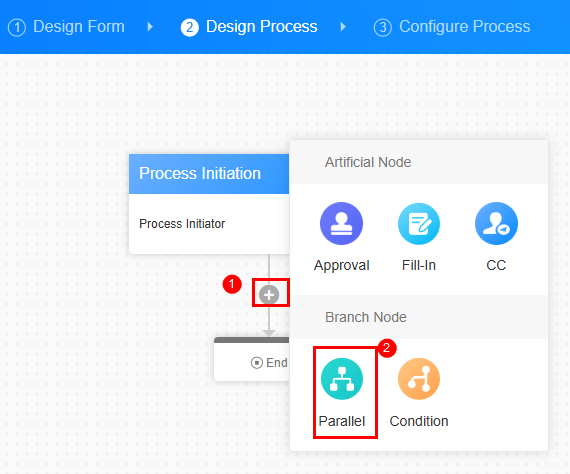Go to Configure Process step
570x474 pixels.
tap(452, 27)
